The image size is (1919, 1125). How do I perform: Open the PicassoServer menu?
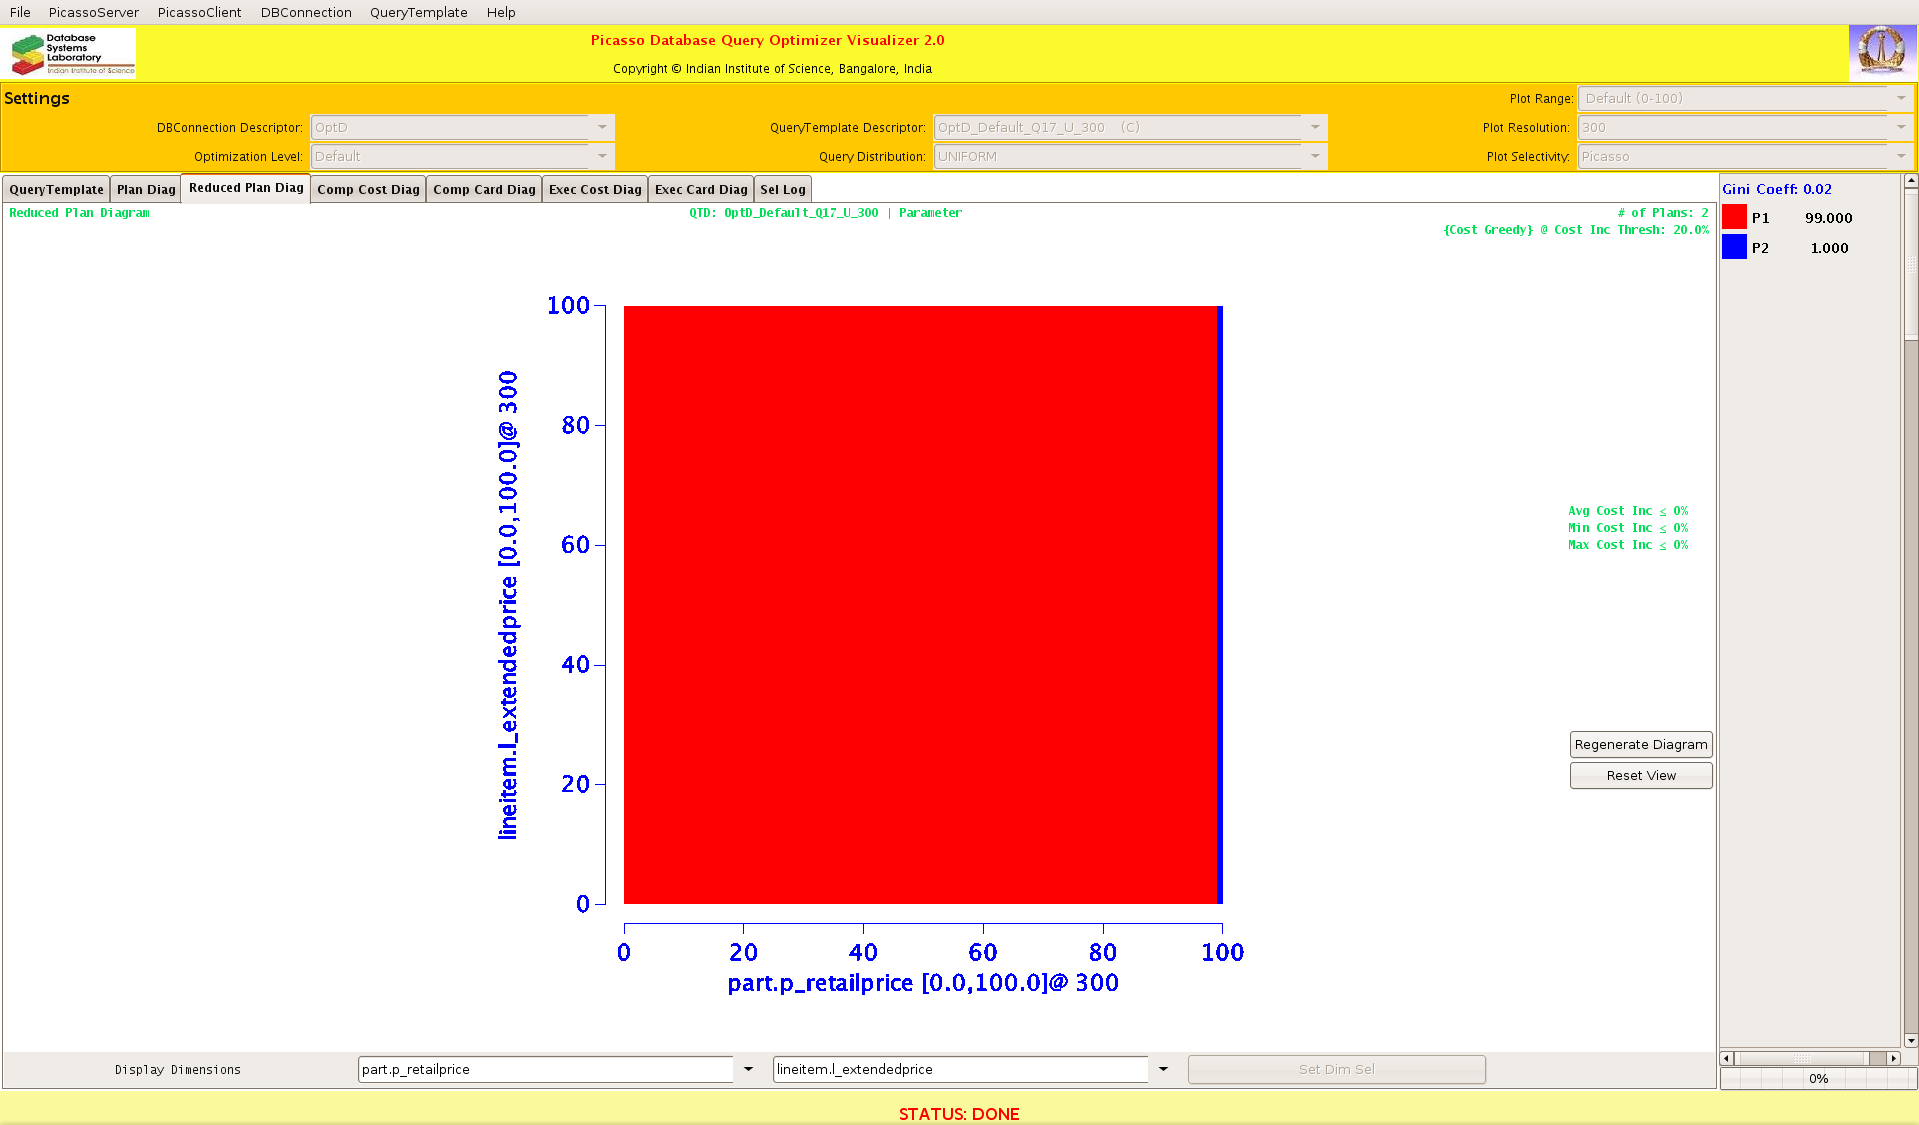94,12
